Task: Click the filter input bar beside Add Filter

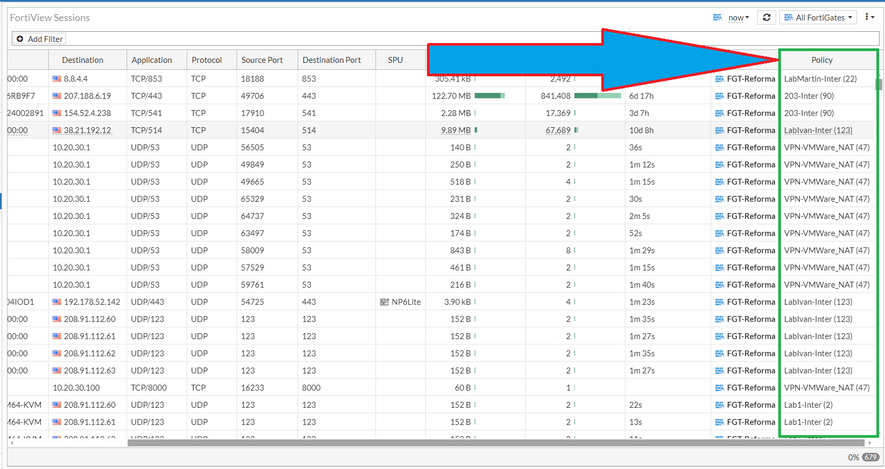Action: click(x=471, y=39)
